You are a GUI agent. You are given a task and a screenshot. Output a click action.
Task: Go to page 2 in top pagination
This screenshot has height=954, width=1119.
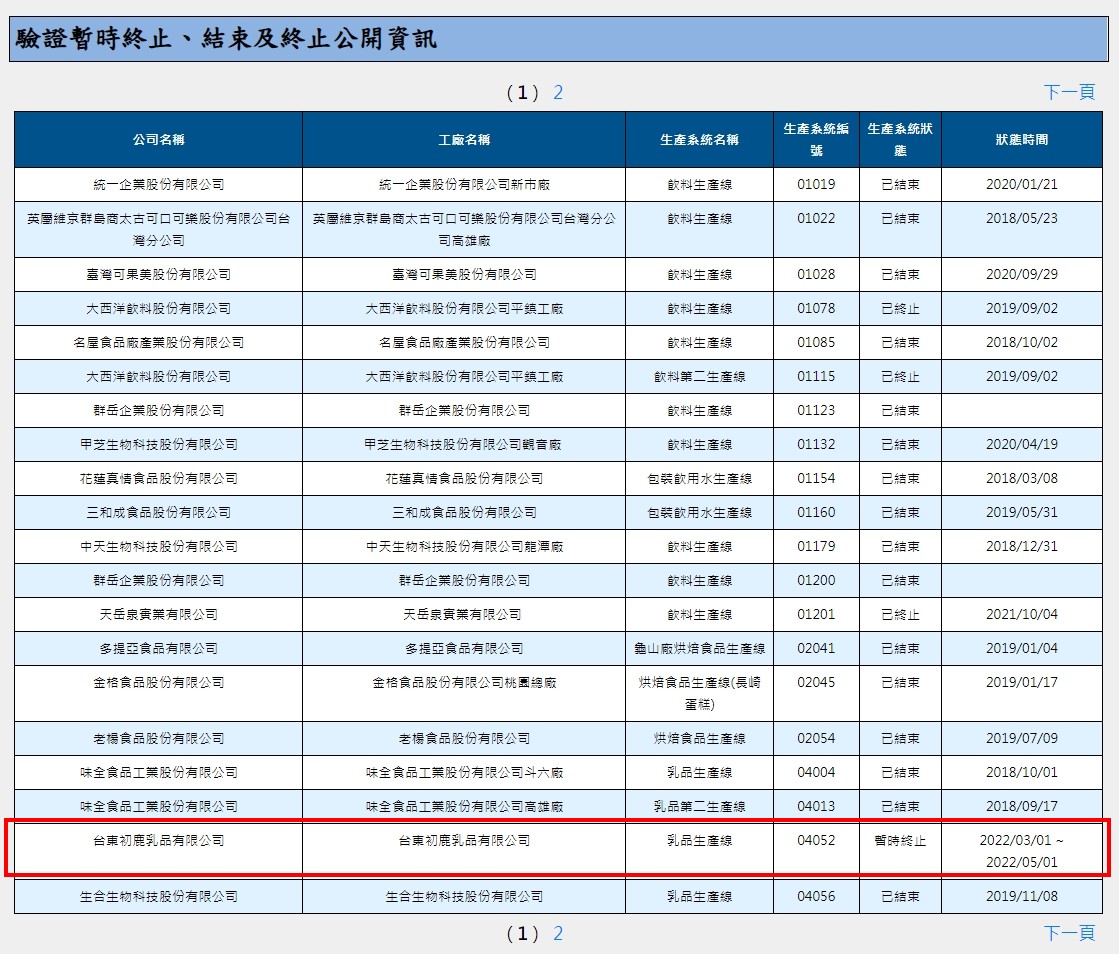(558, 92)
